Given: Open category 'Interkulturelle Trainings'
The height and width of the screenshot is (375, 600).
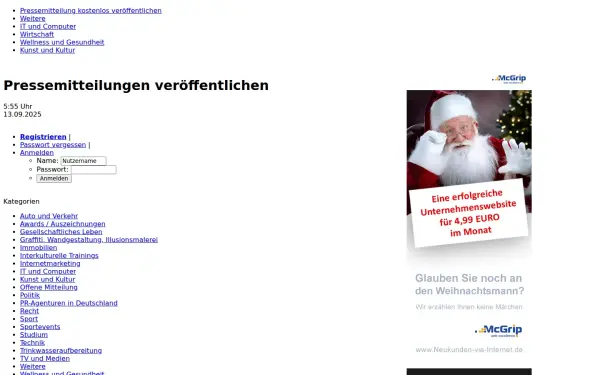Looking at the screenshot, I should (x=59, y=256).
